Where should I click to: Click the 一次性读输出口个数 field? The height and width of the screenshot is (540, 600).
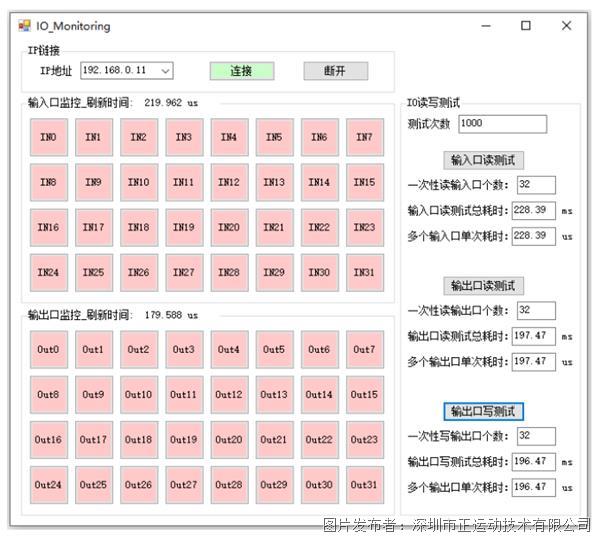tap(536, 310)
